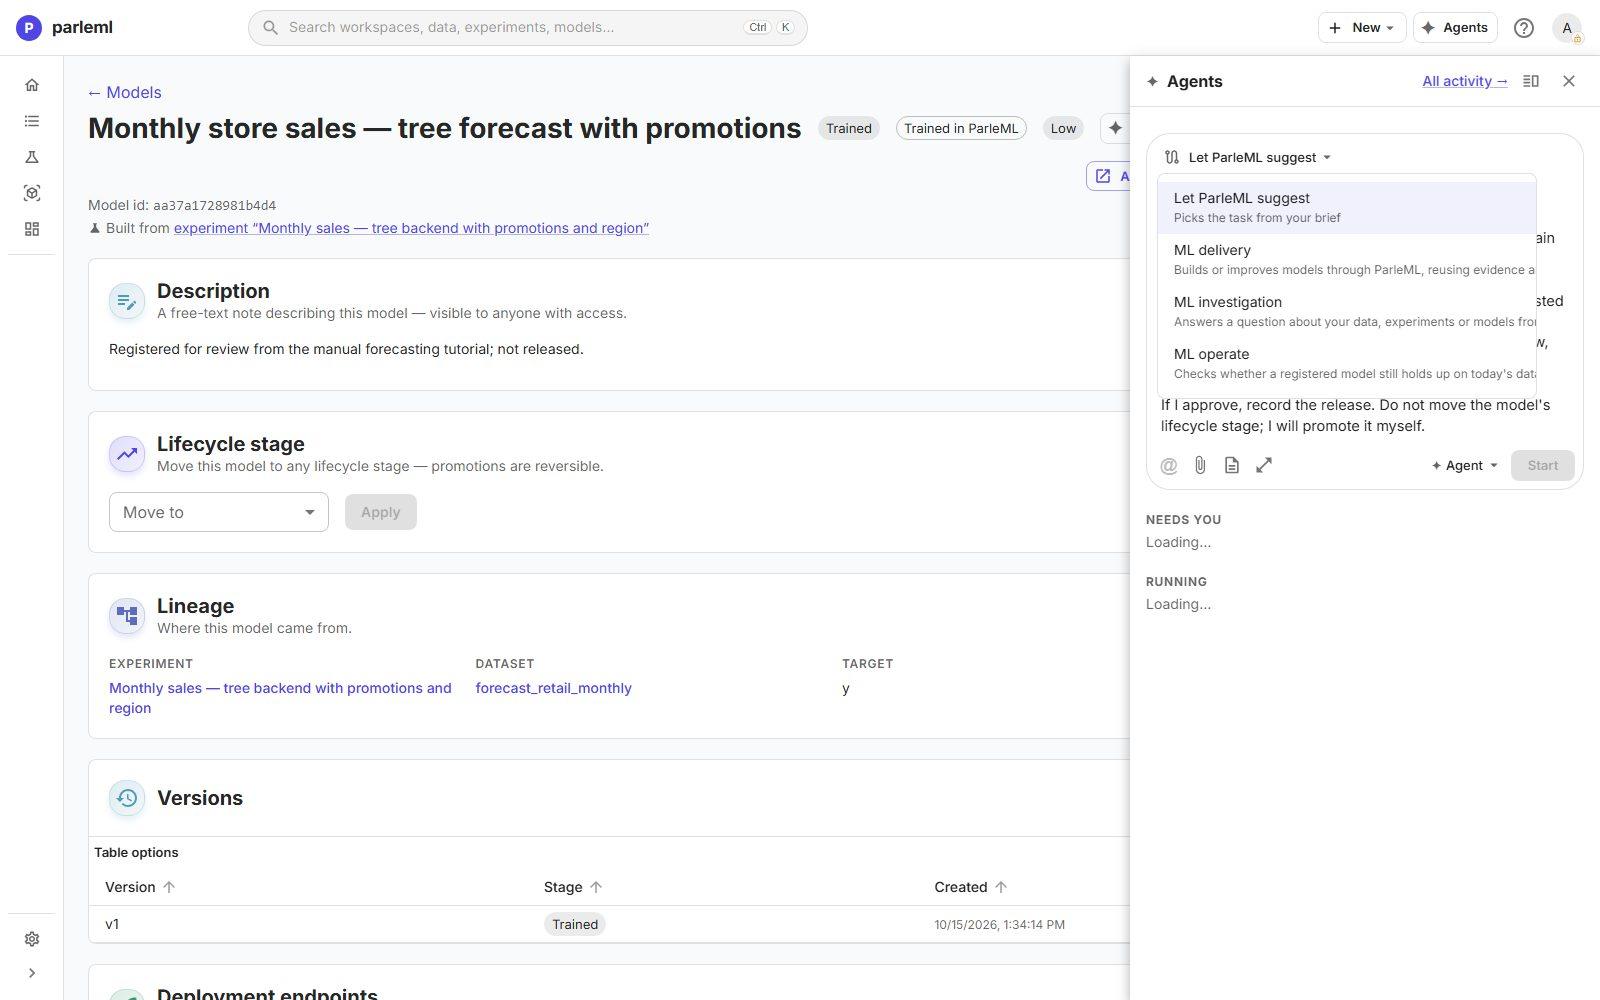Open Lineage experiment link
1600x1000 pixels.
click(x=280, y=698)
